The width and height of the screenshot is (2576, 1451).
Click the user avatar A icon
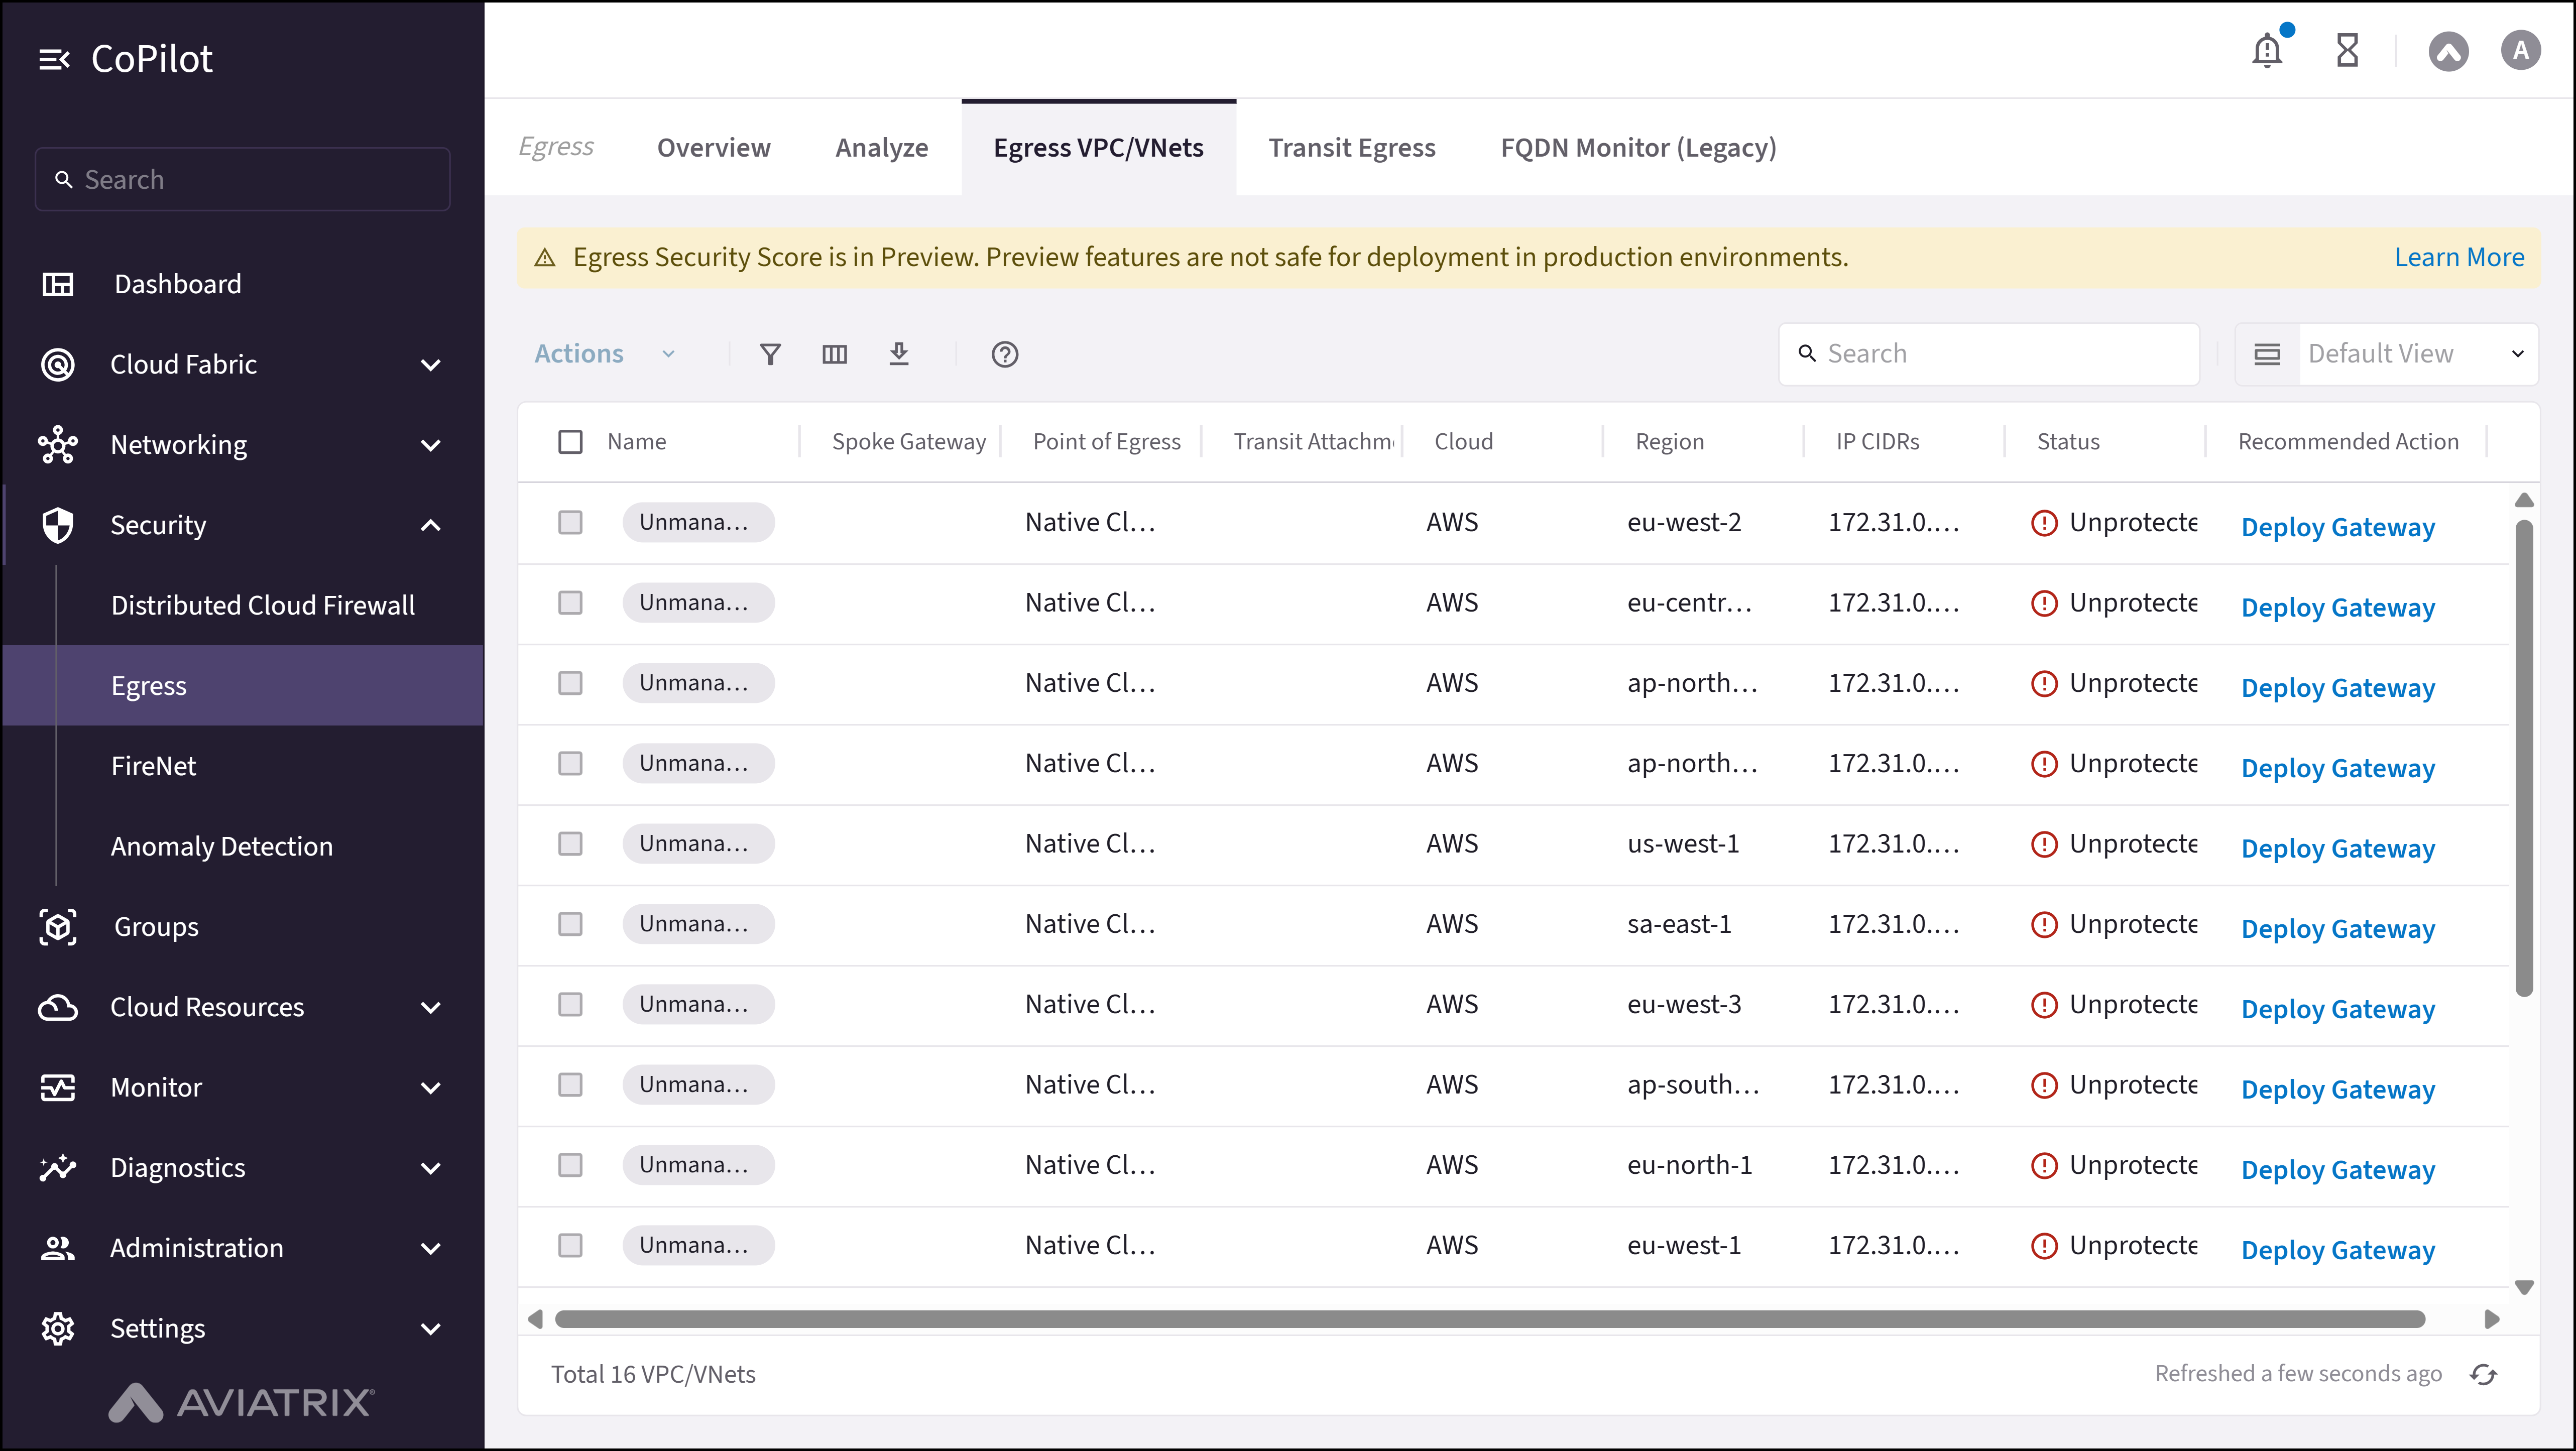pyautogui.click(x=2520, y=50)
